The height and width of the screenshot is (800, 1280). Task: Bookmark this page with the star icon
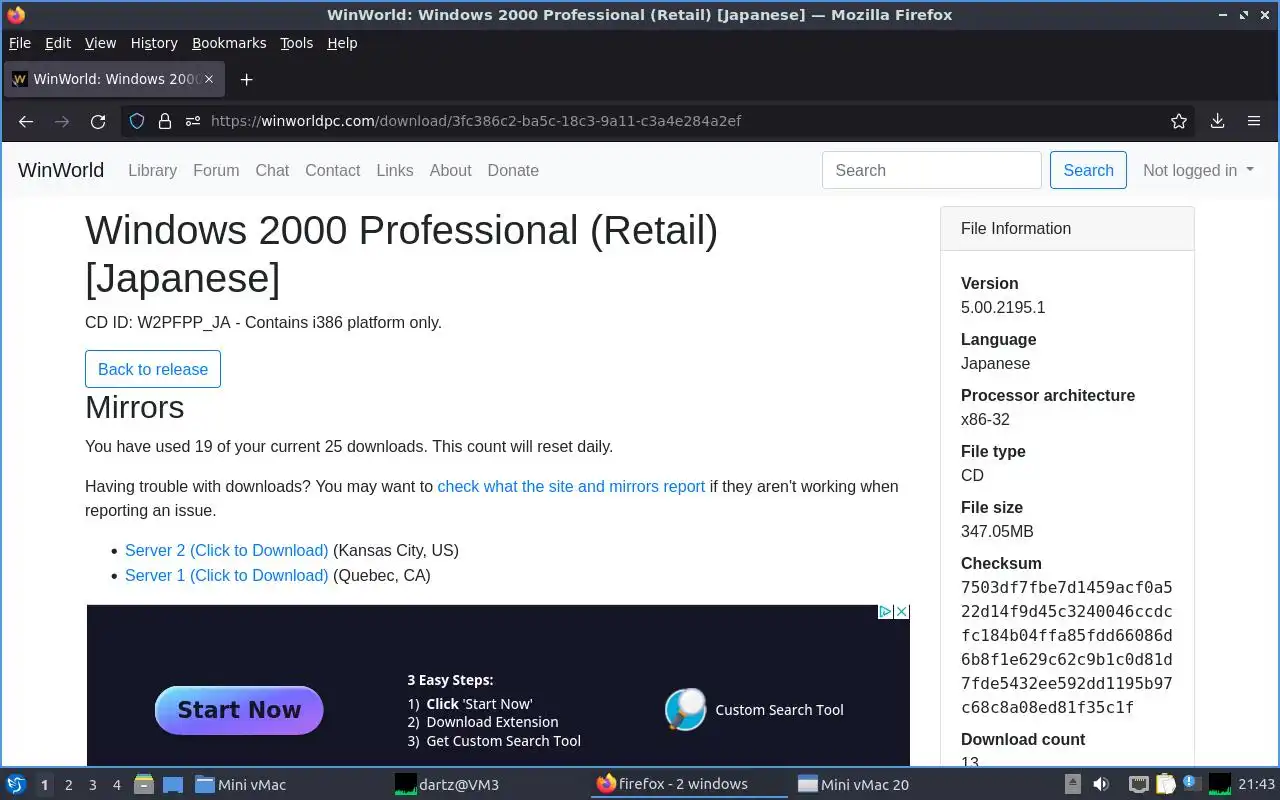pos(1179,121)
